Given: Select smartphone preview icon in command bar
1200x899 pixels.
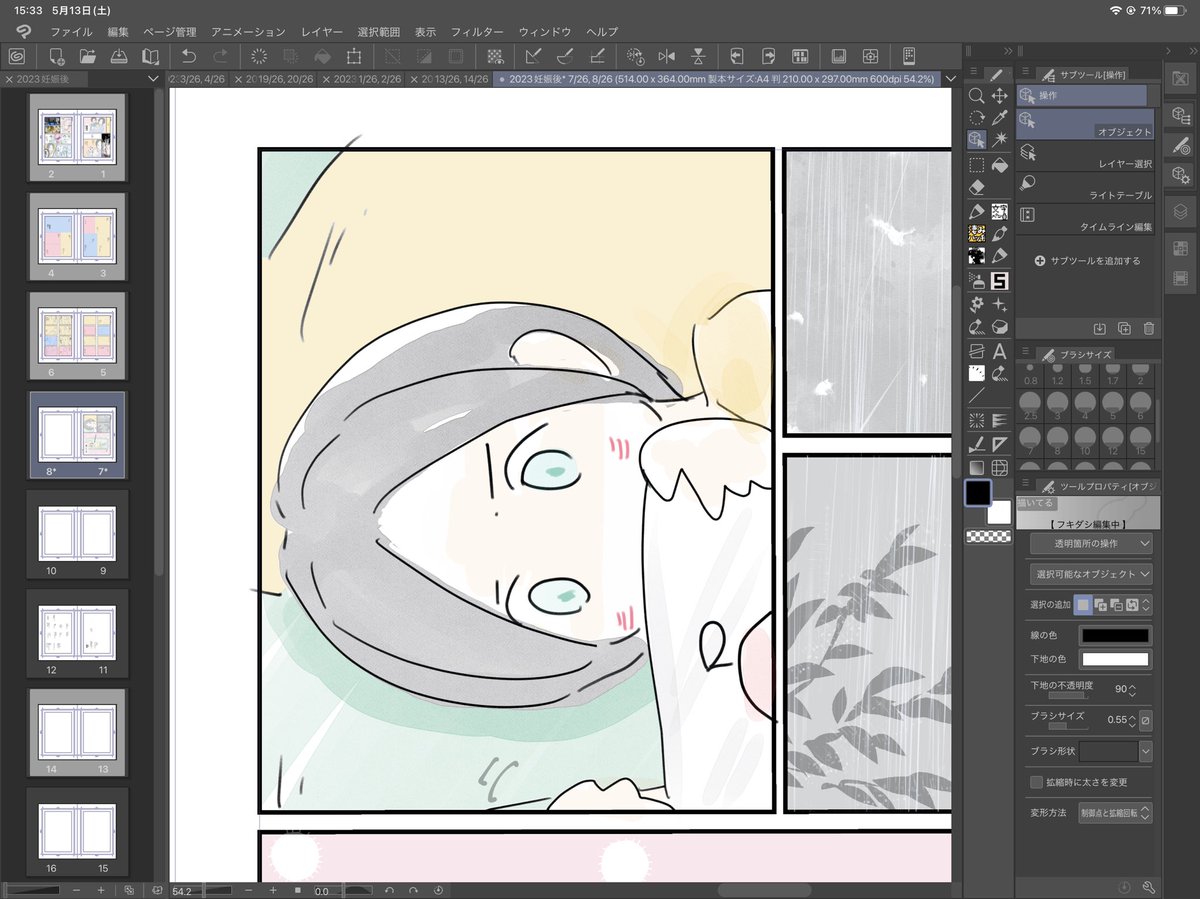Looking at the screenshot, I should click(909, 56).
